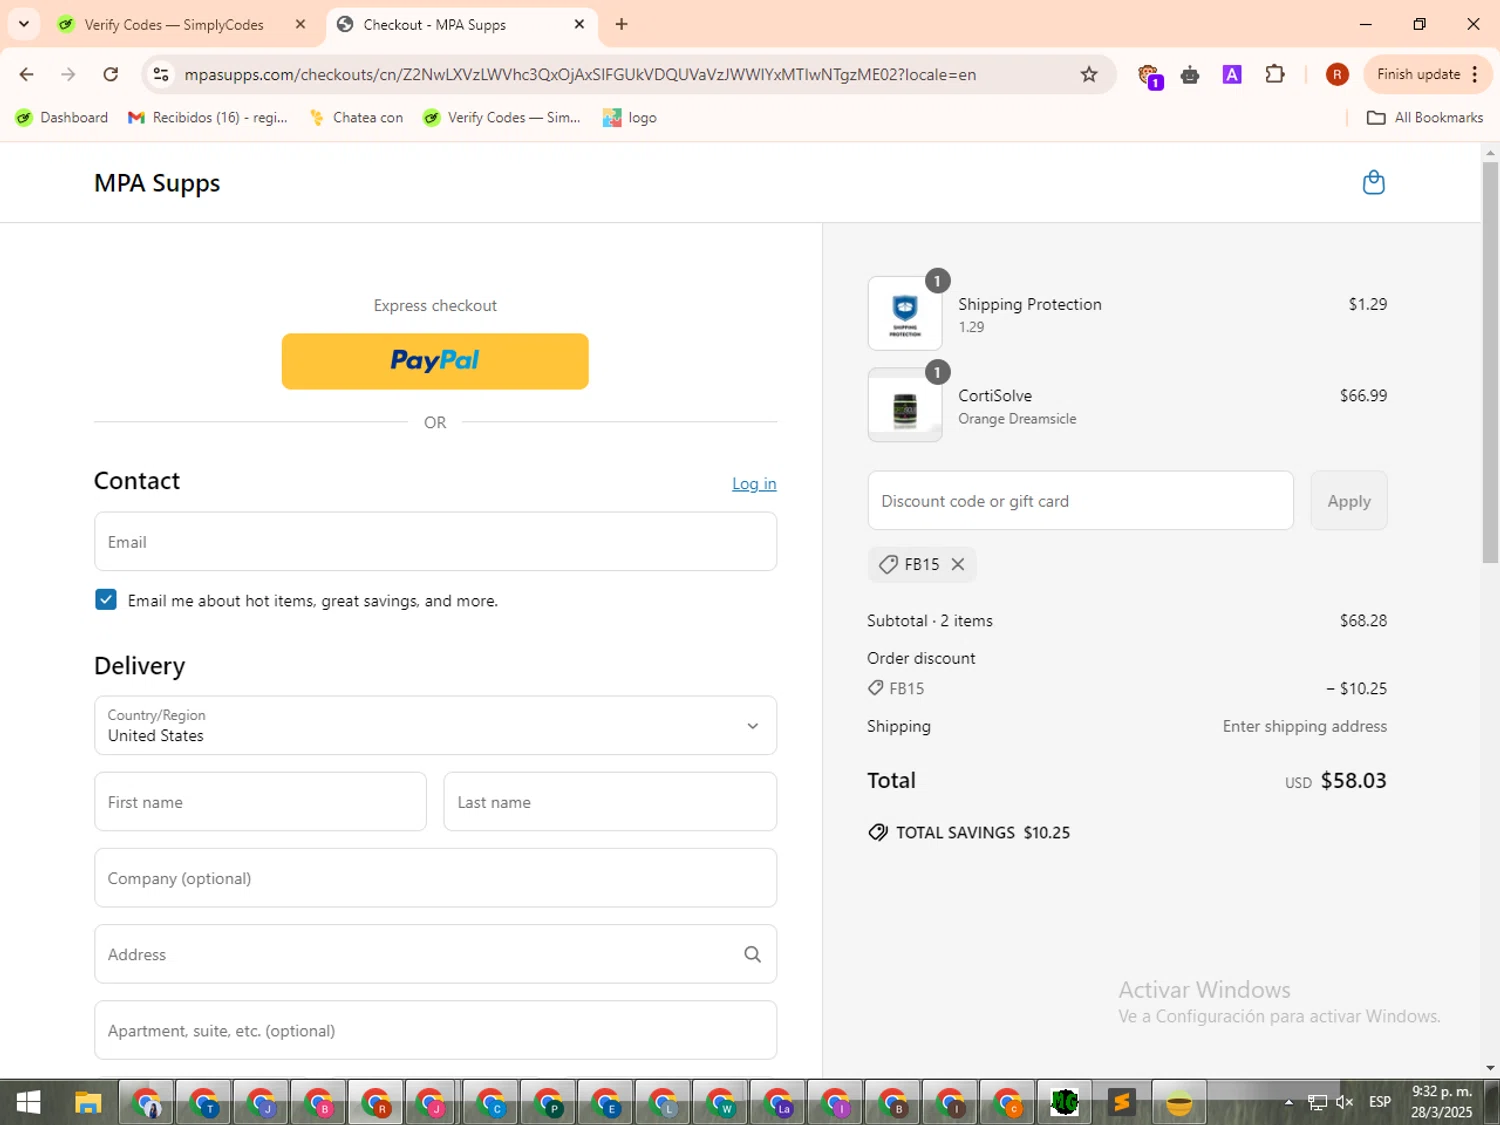Focus the Email input field
Viewport: 1500px width, 1125px height.
click(435, 542)
